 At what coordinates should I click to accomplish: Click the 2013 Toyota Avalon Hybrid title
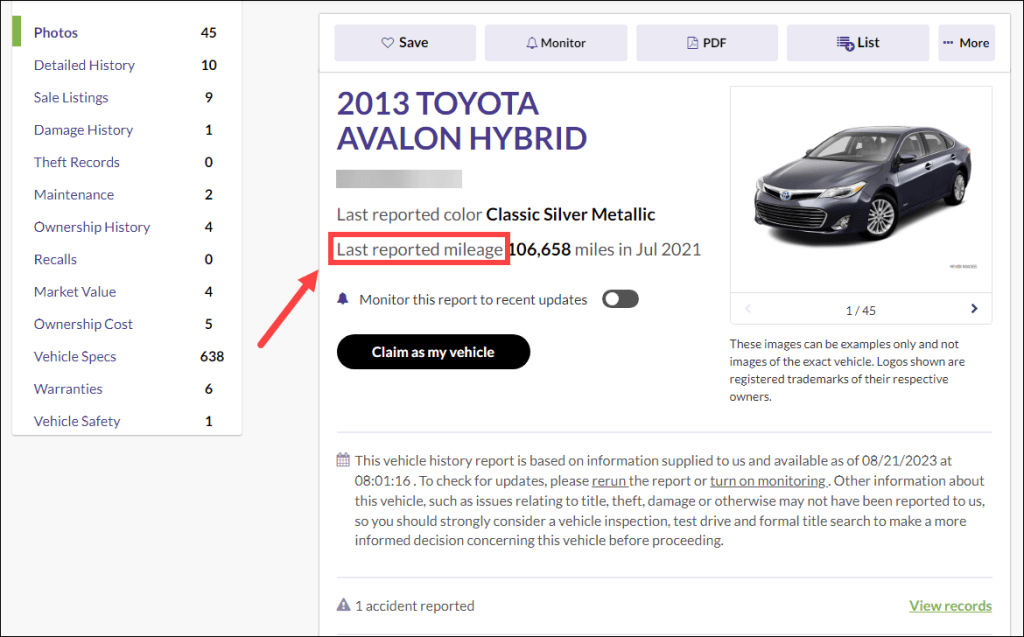coord(462,121)
